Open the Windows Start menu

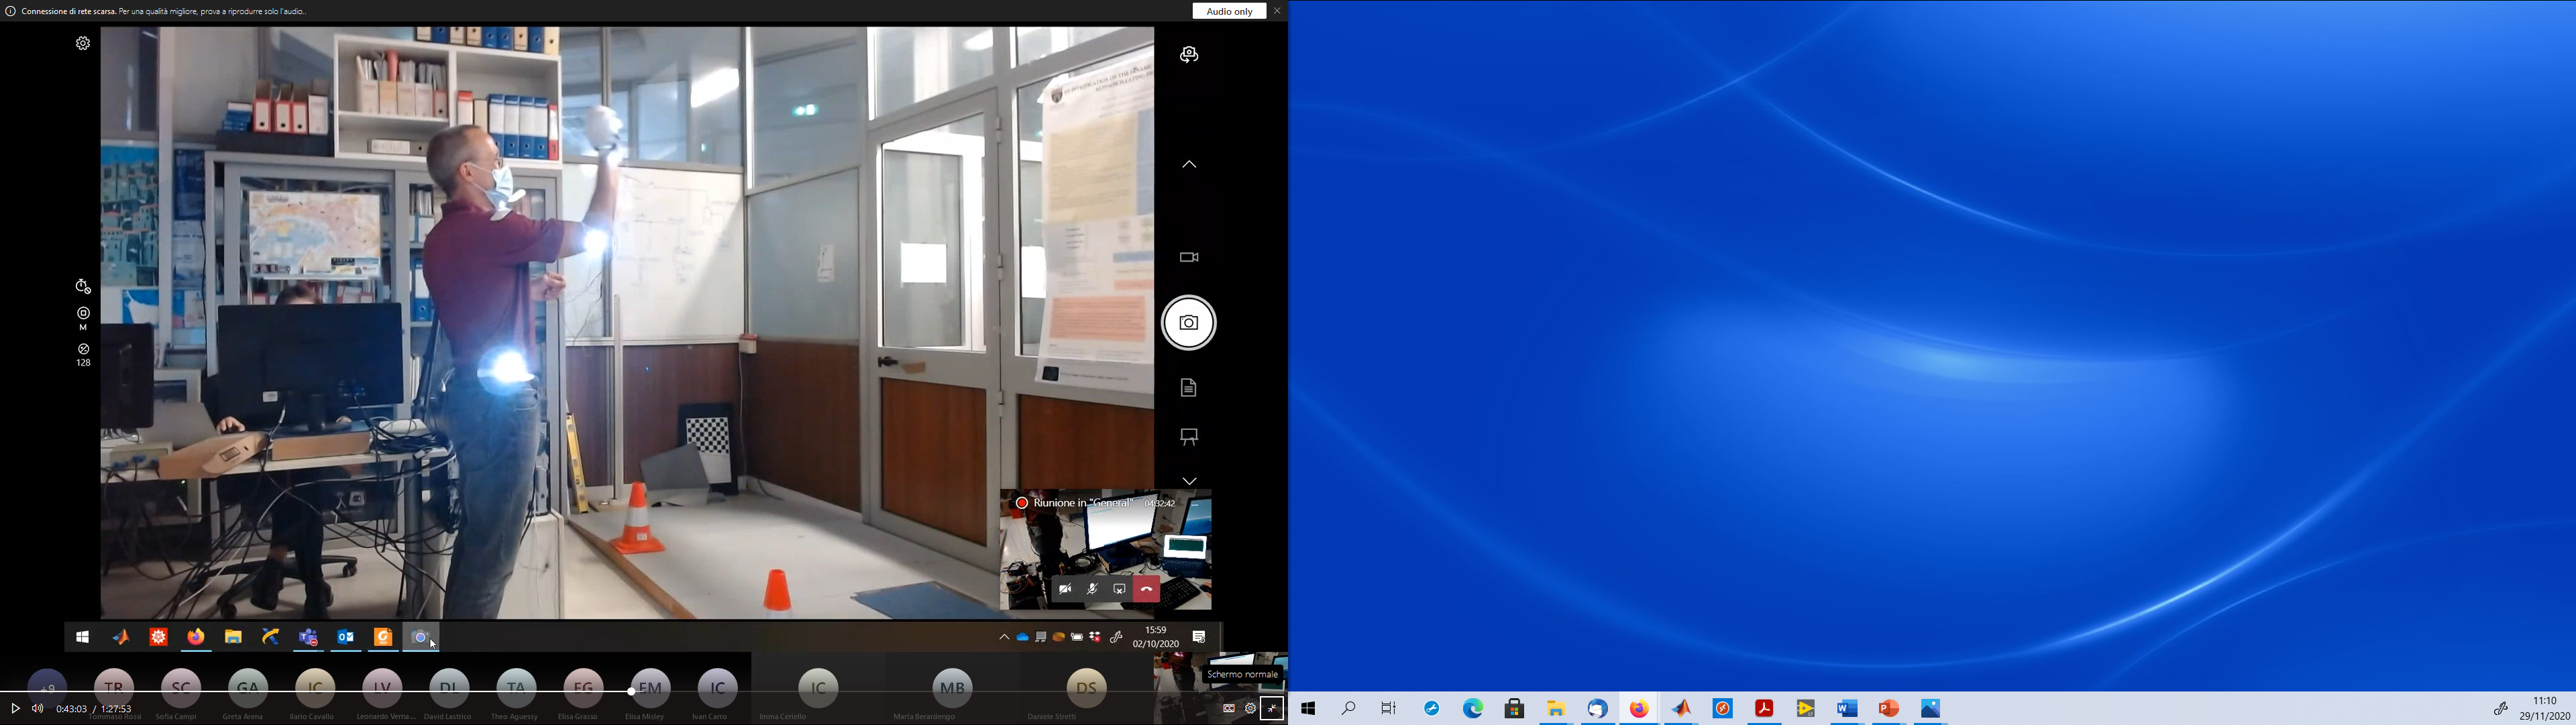pos(1307,708)
